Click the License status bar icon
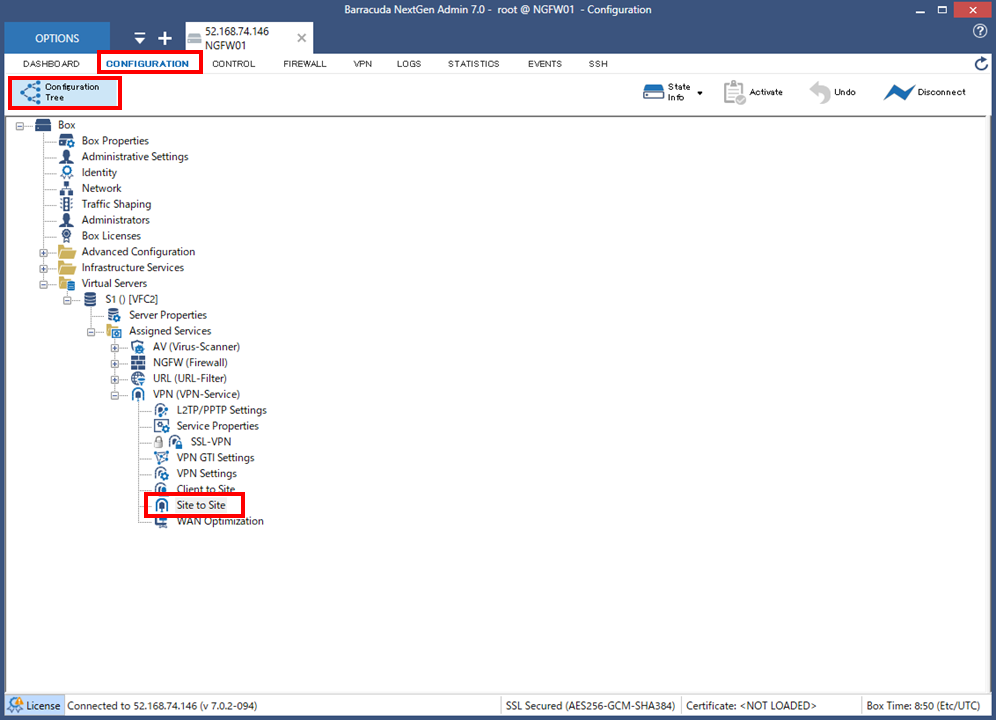This screenshot has height=720, width=996. pos(16,705)
